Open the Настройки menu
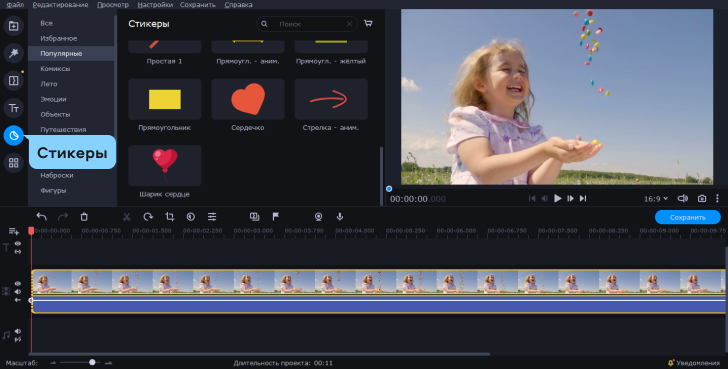728x369 pixels. tap(155, 5)
